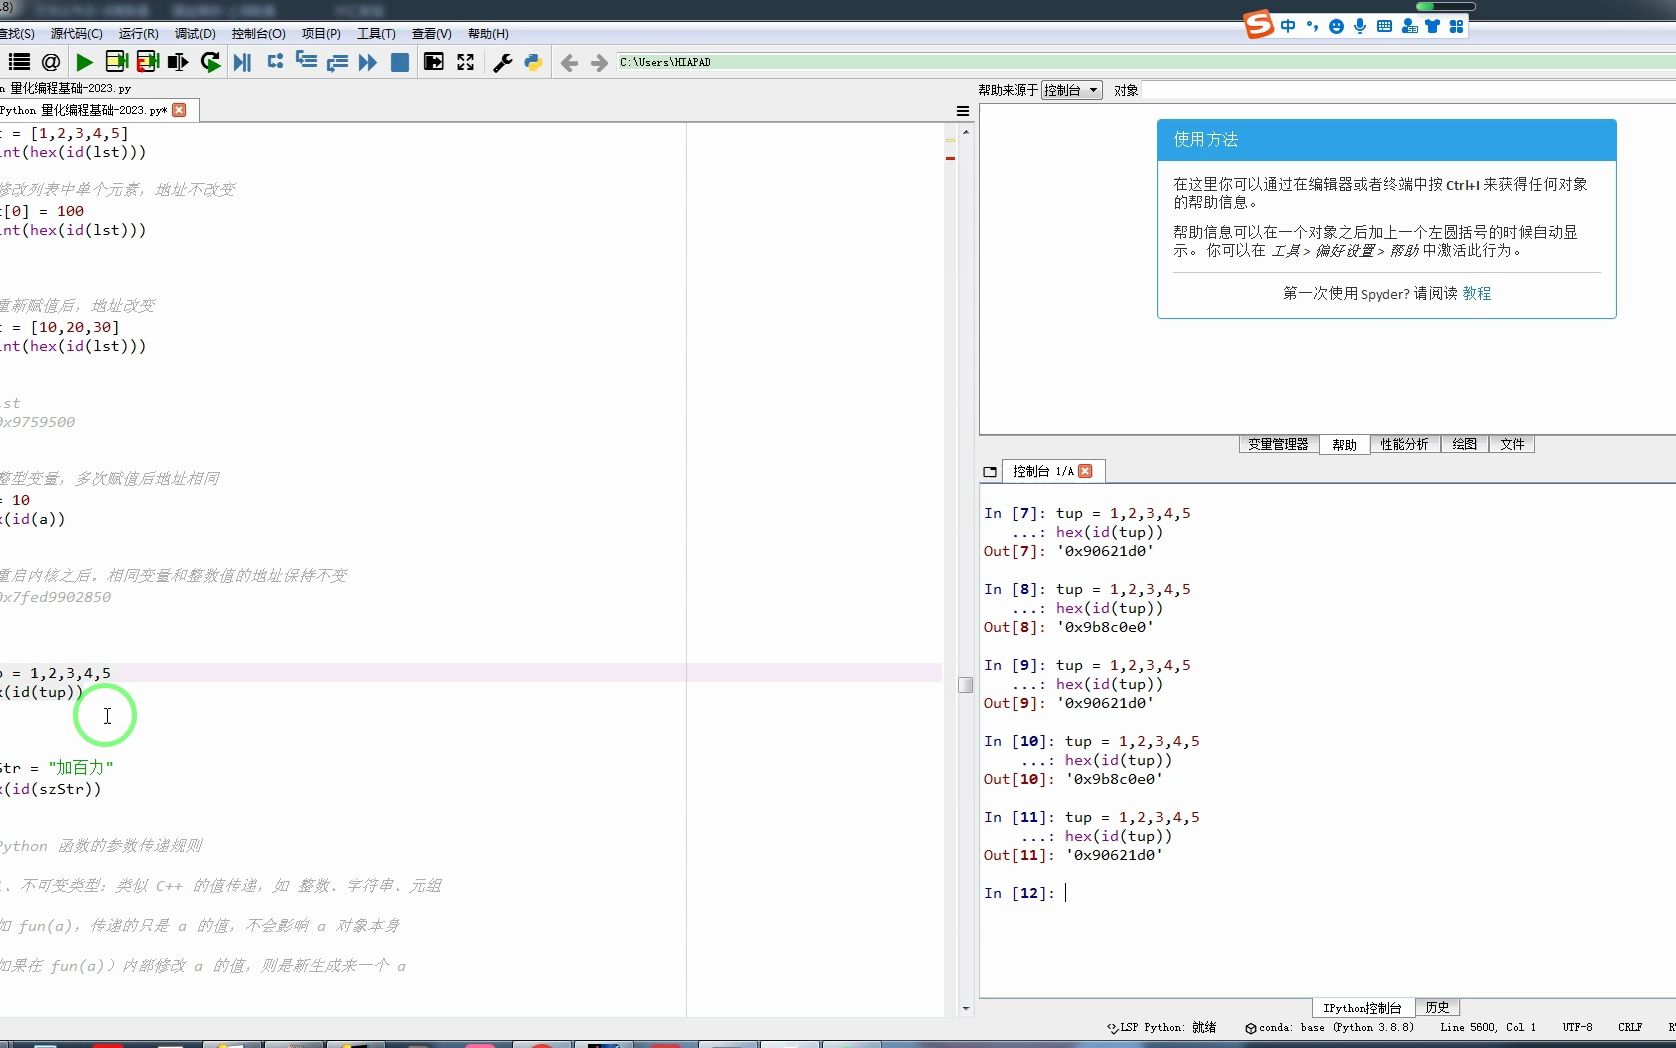Viewport: 1676px width, 1048px height.
Task: Stop debugging with the blue square icon
Action: (400, 62)
